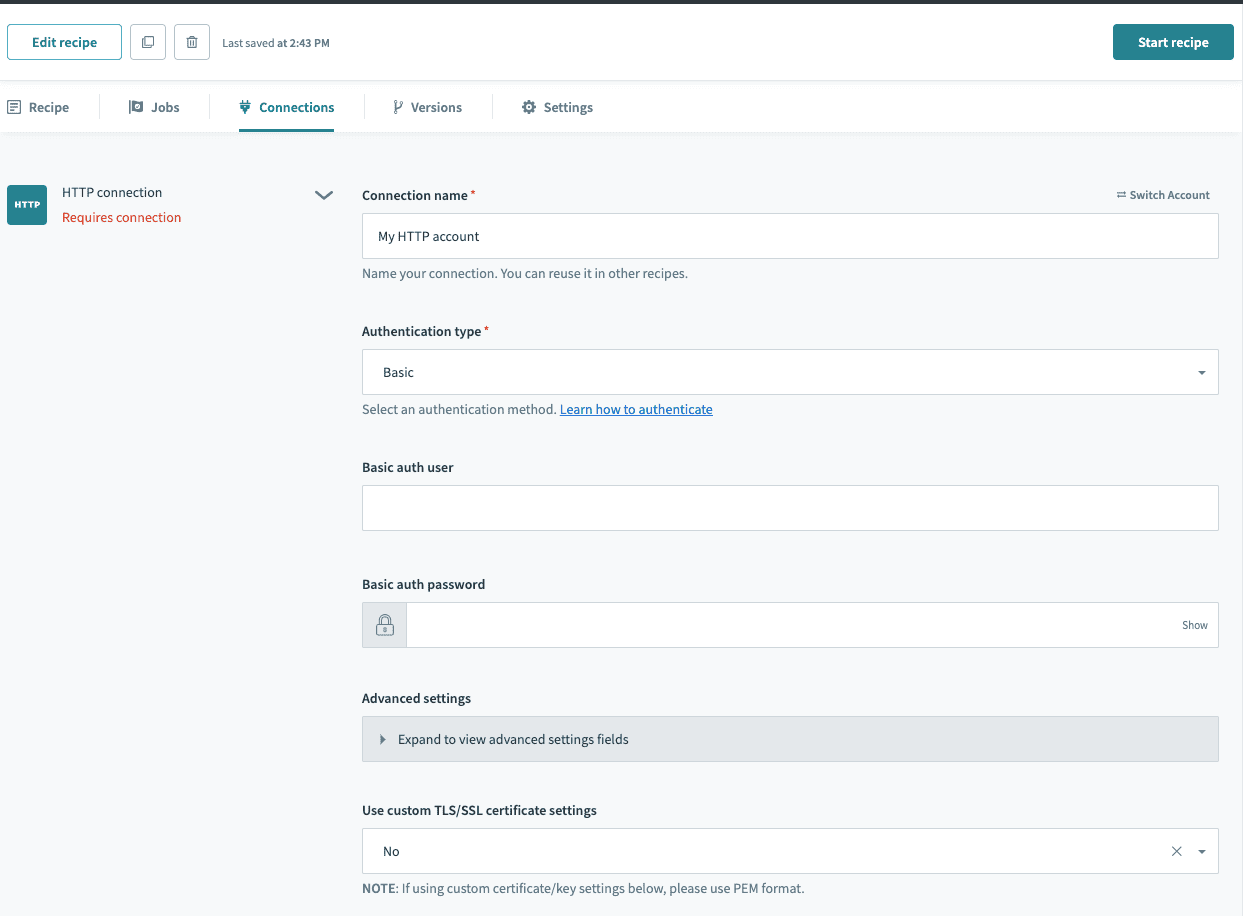Click into the Basic auth user field
Screen dimensions: 1243x916
(x=790, y=508)
